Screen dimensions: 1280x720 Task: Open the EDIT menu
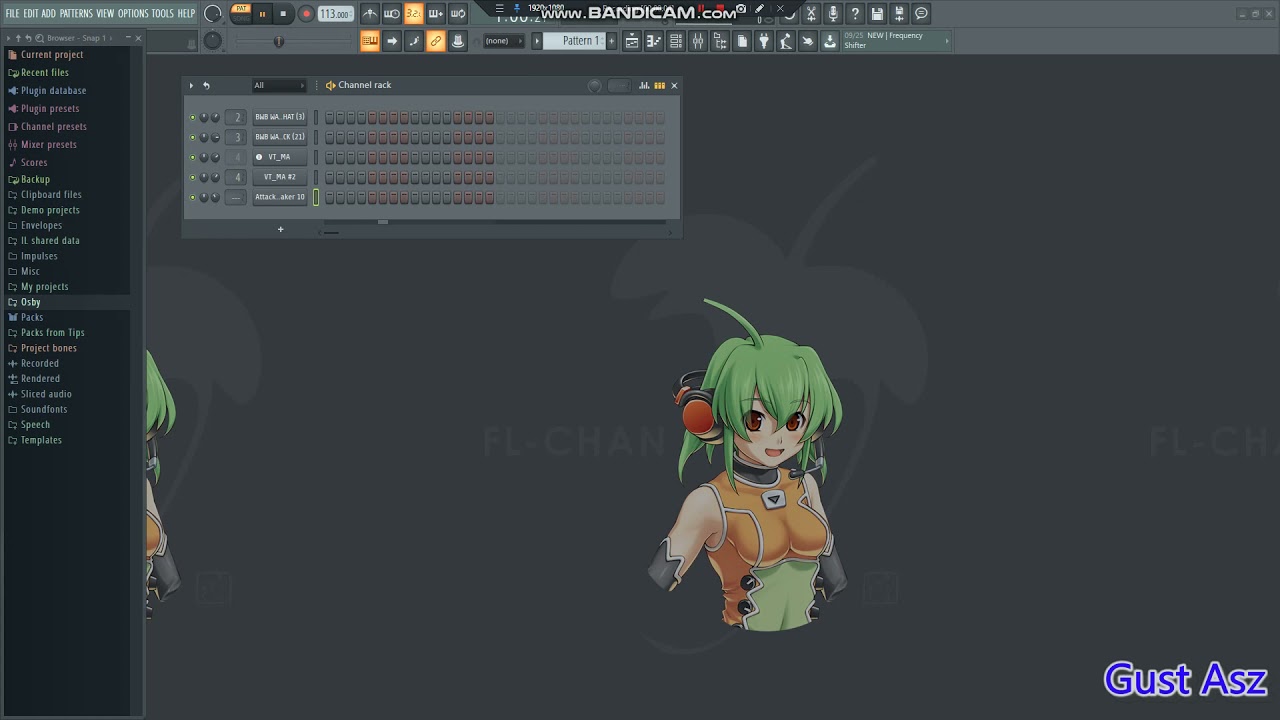click(31, 14)
